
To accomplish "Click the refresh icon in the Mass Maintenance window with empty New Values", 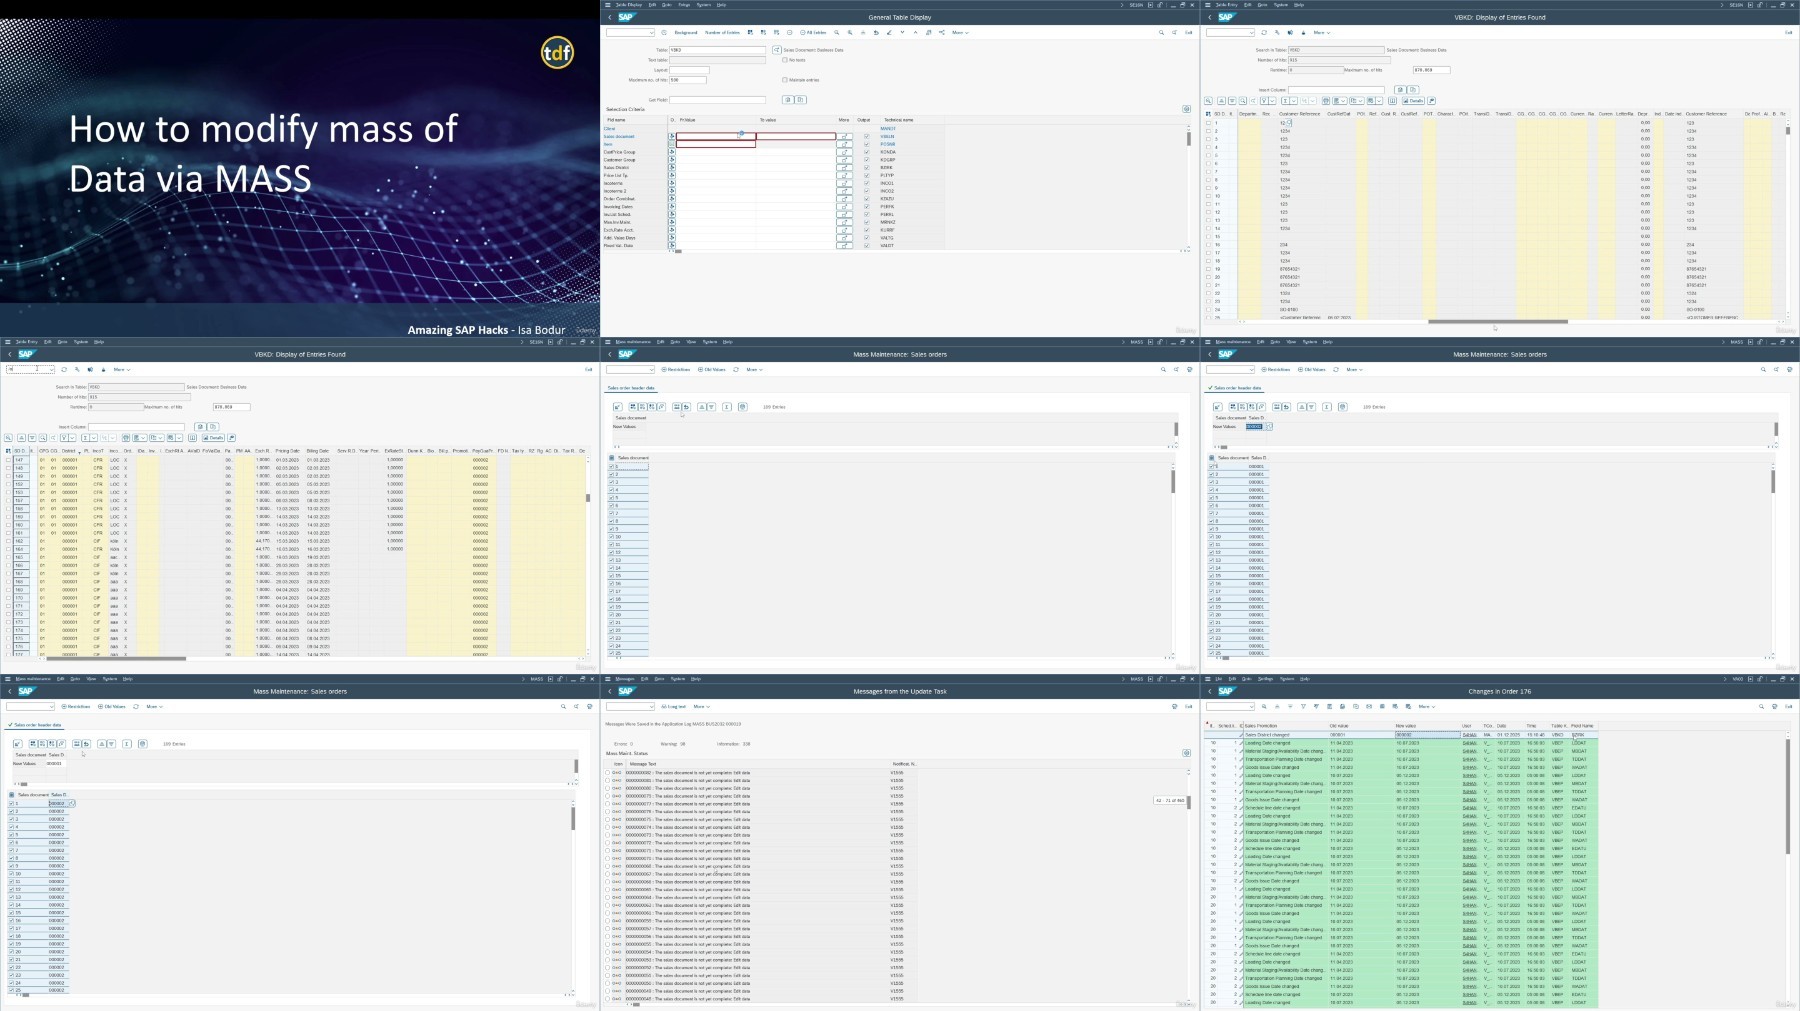I will 736,369.
